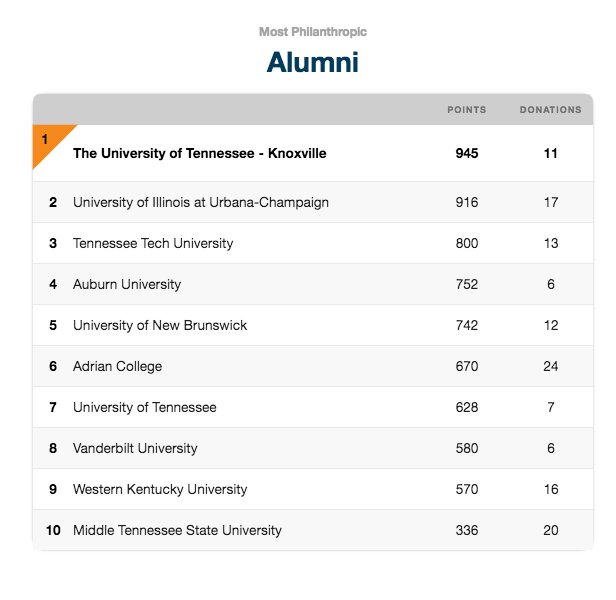This screenshot has height=600, width=616.
Task: Click the Most Philanthropic subtitle
Action: click(x=313, y=32)
